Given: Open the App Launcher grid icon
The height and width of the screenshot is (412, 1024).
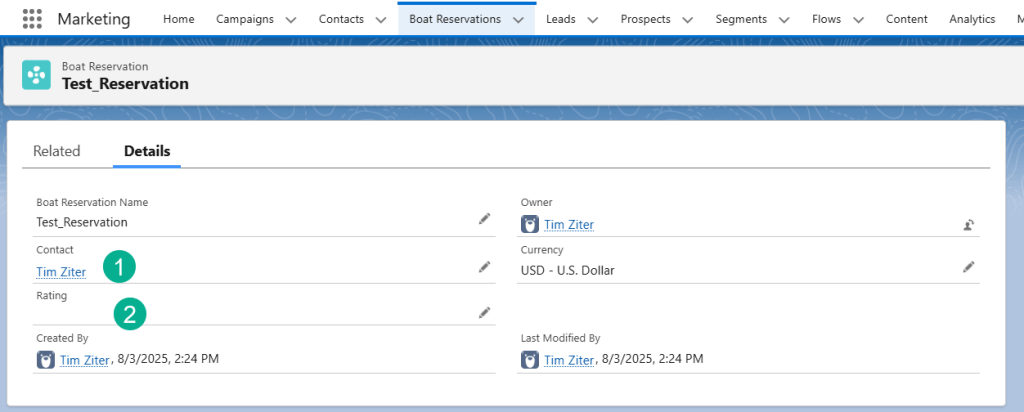Looking at the screenshot, I should click(32, 19).
